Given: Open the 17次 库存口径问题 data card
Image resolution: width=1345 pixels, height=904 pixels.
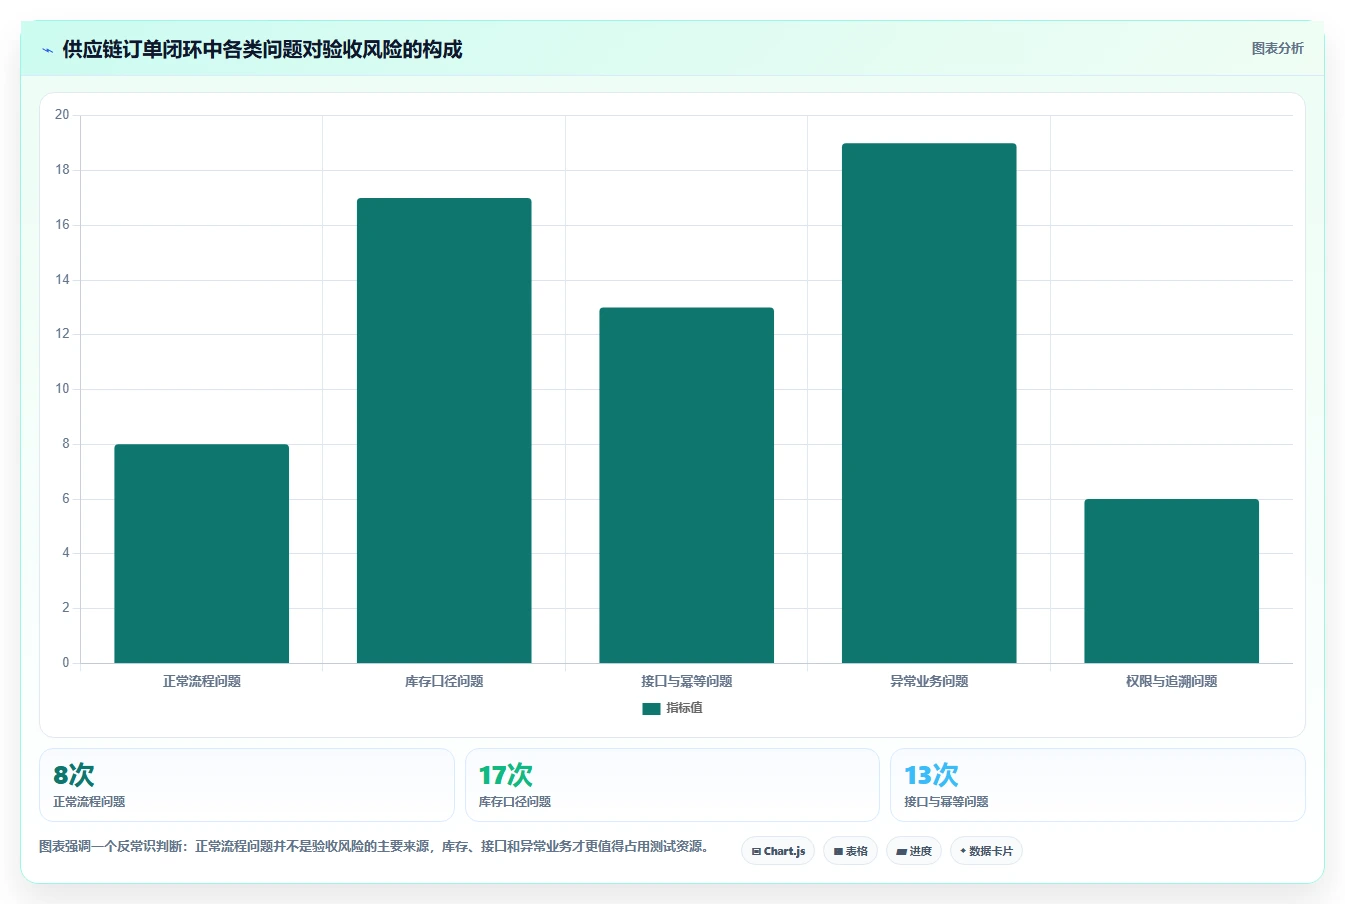Looking at the screenshot, I should tap(672, 785).
